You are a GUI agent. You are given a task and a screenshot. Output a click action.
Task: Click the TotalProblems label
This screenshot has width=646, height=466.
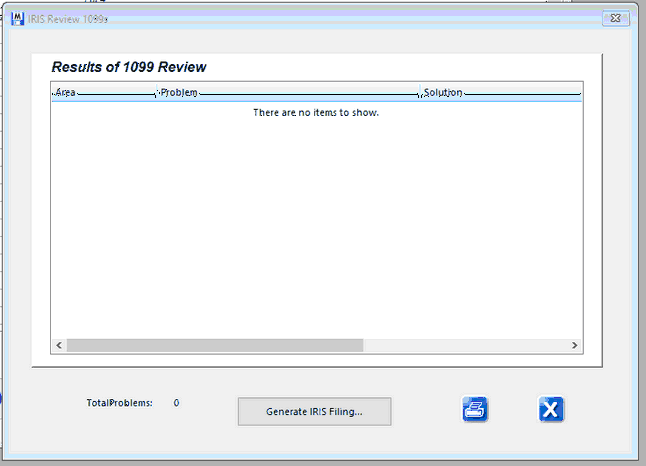[119, 403]
